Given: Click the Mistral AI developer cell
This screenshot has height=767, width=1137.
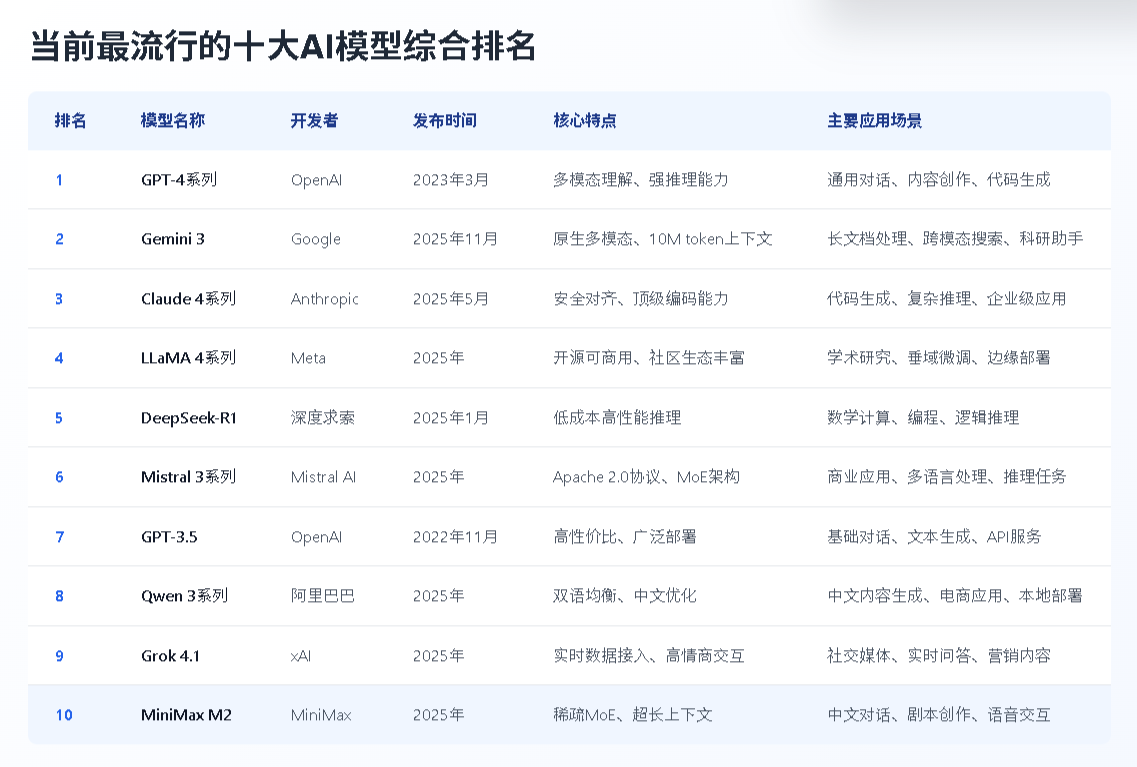Looking at the screenshot, I should click(x=323, y=477).
